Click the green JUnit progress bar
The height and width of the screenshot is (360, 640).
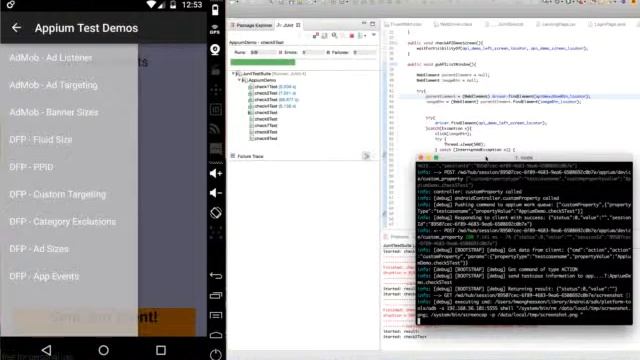click(x=262, y=62)
